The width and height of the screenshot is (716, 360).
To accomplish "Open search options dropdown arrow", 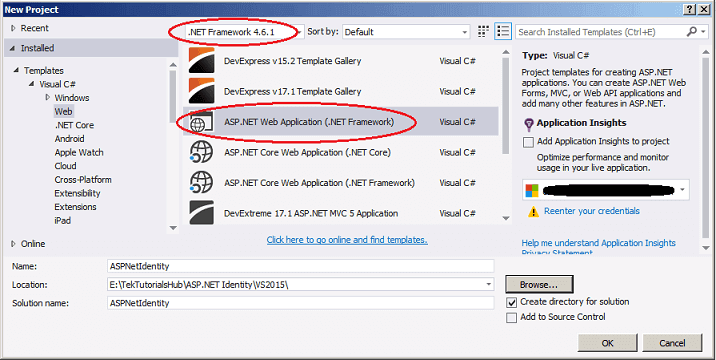I will [704, 32].
